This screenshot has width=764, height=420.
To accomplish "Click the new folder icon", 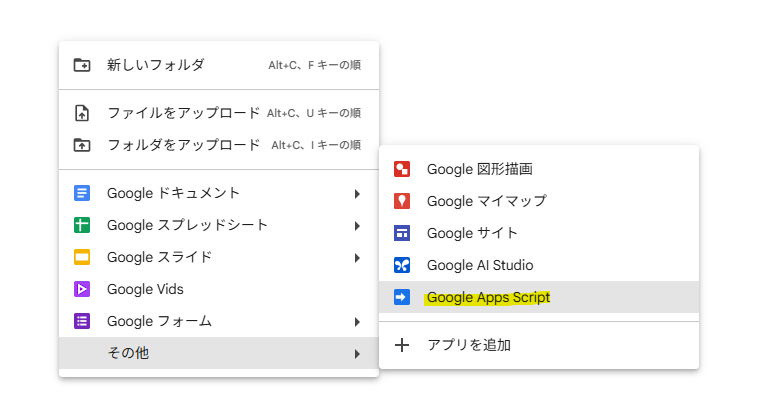I will [x=82, y=65].
